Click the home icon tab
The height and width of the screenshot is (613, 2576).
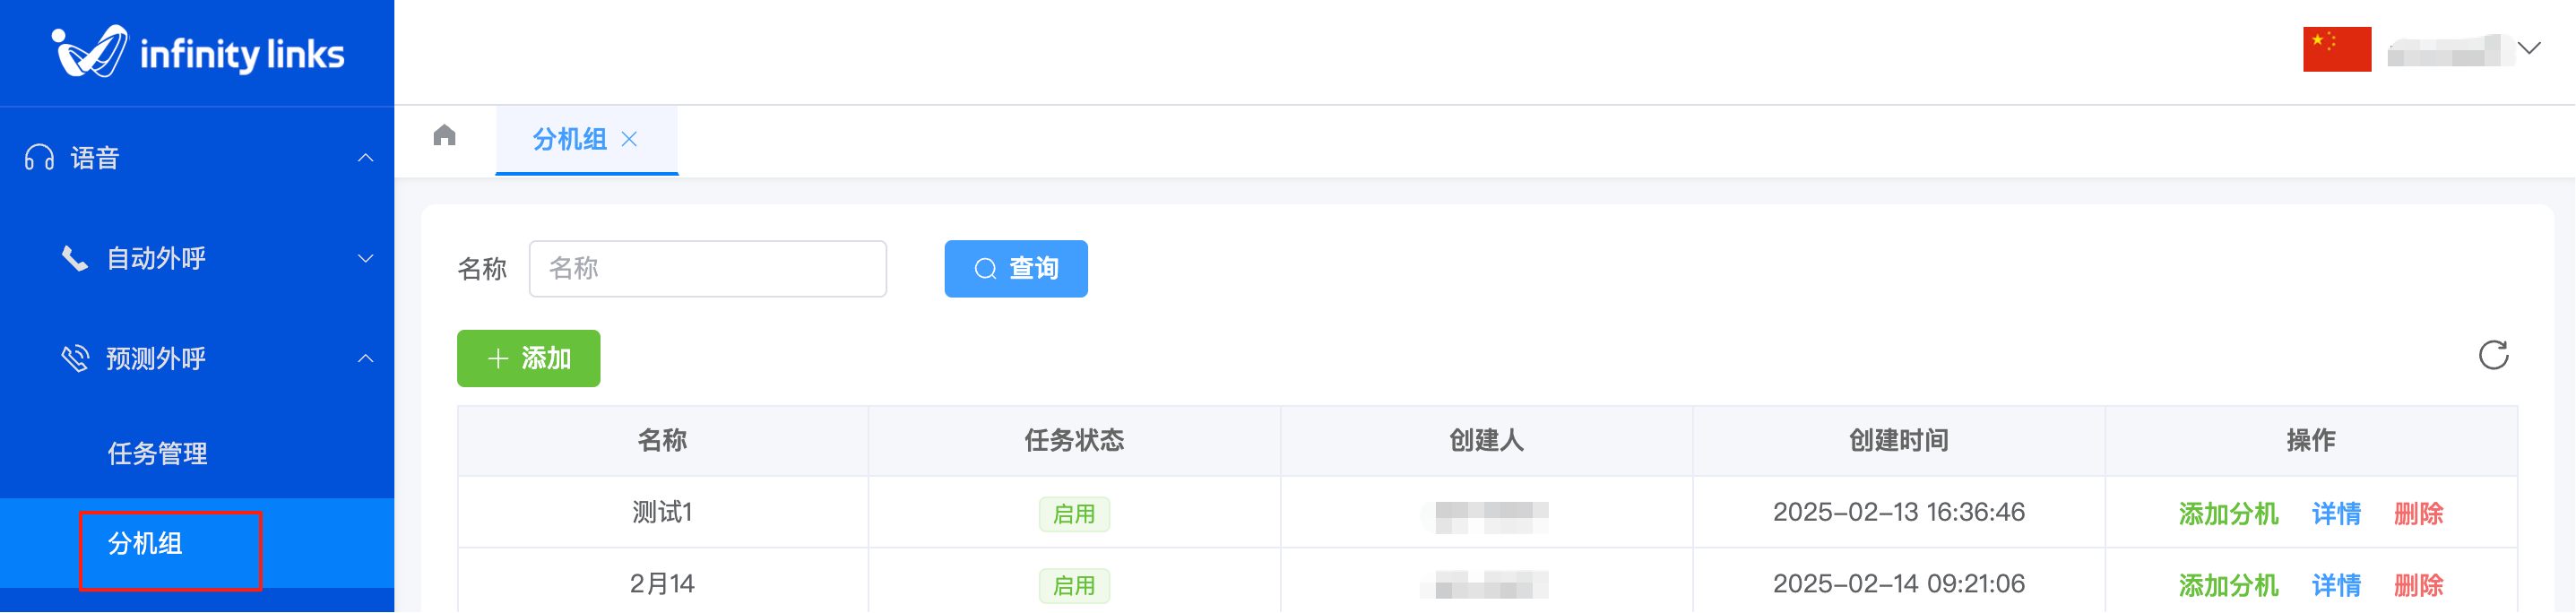point(445,136)
